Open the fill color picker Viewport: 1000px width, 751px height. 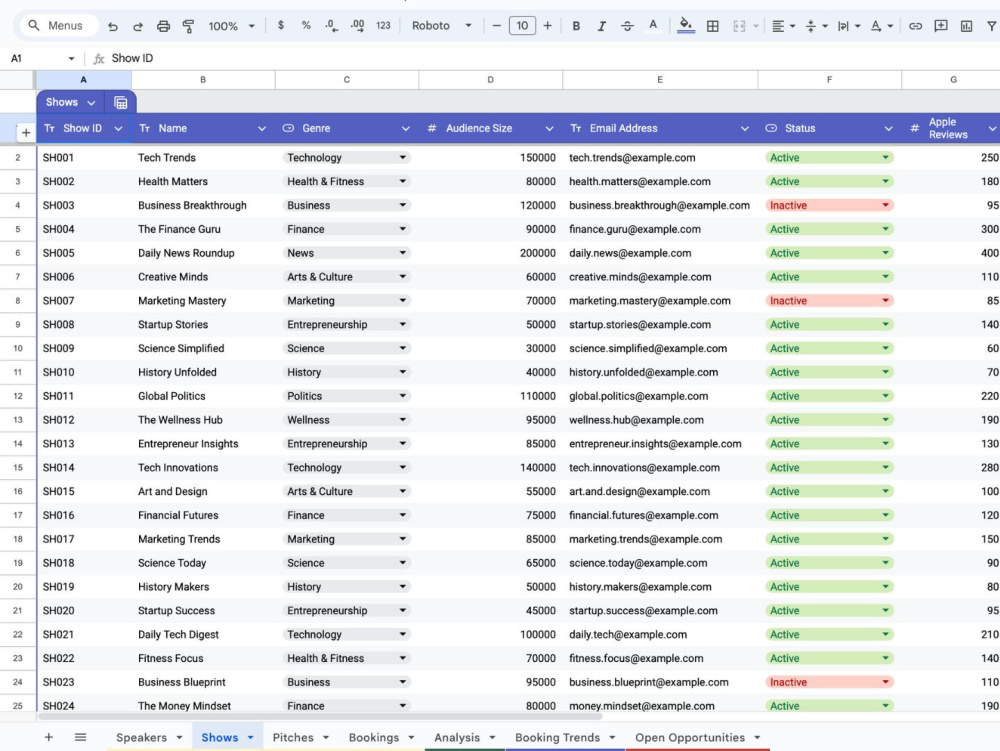(686, 26)
